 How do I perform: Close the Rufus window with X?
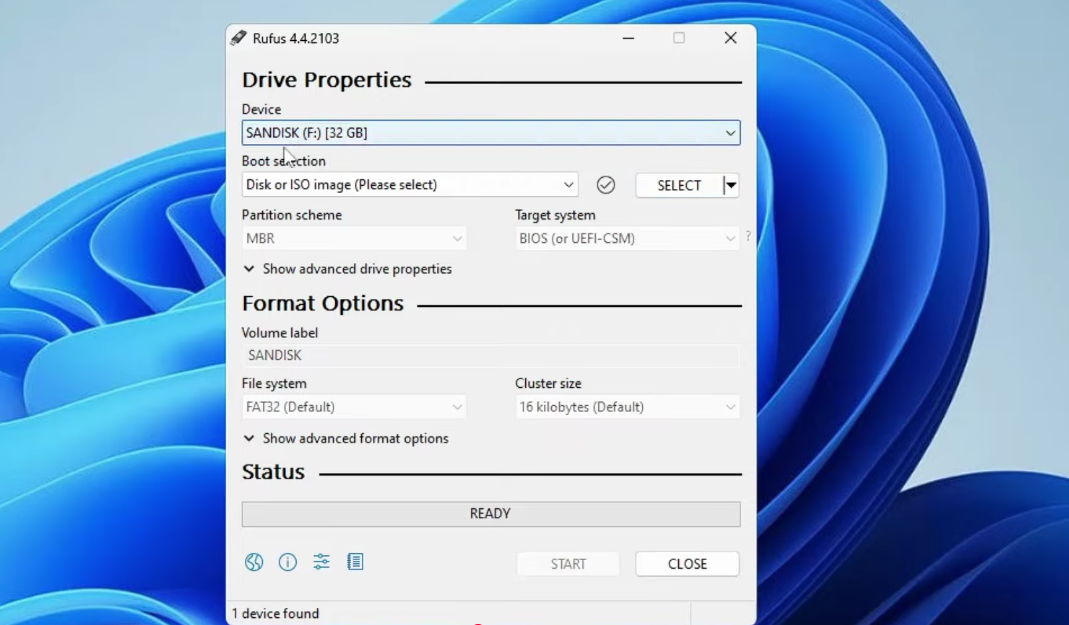tap(730, 38)
